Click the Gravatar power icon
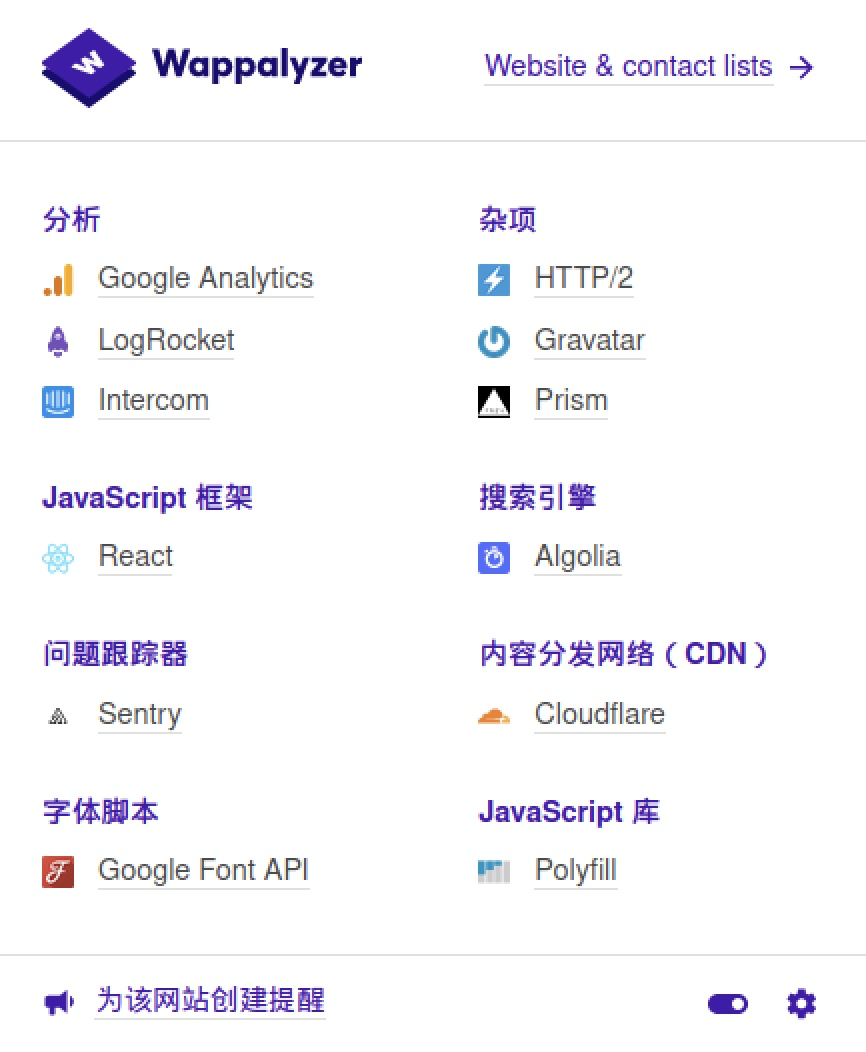Viewport: 866px width, 1052px height. click(494, 341)
